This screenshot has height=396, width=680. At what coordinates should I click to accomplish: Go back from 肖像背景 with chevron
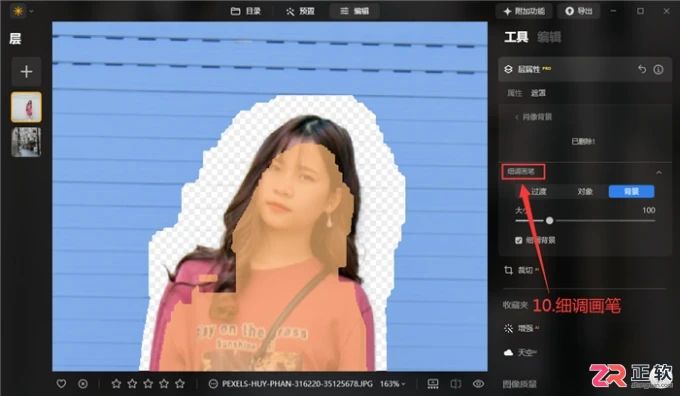tap(517, 117)
